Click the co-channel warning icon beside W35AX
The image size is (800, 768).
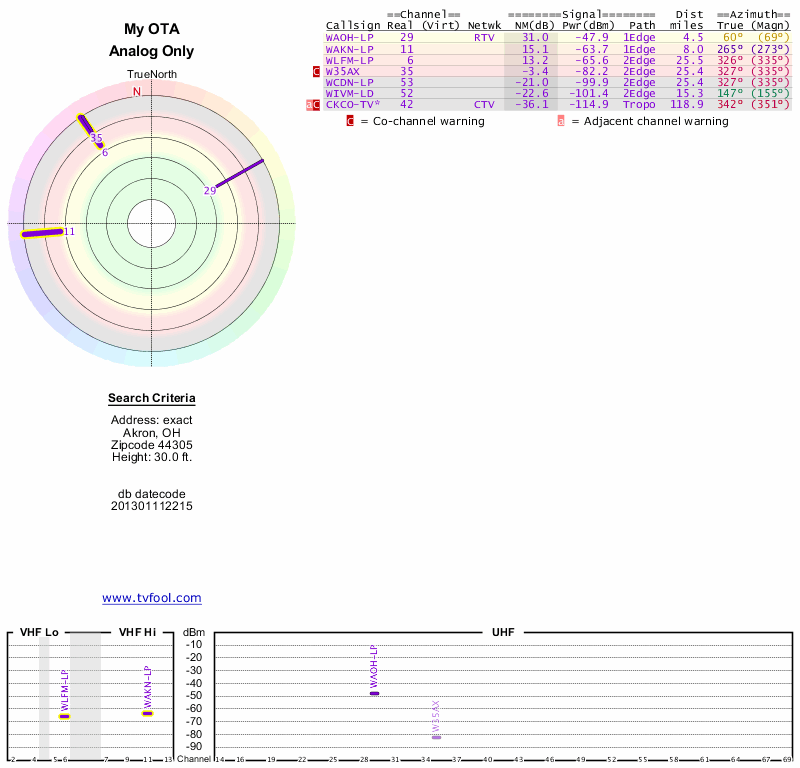pyautogui.click(x=317, y=72)
